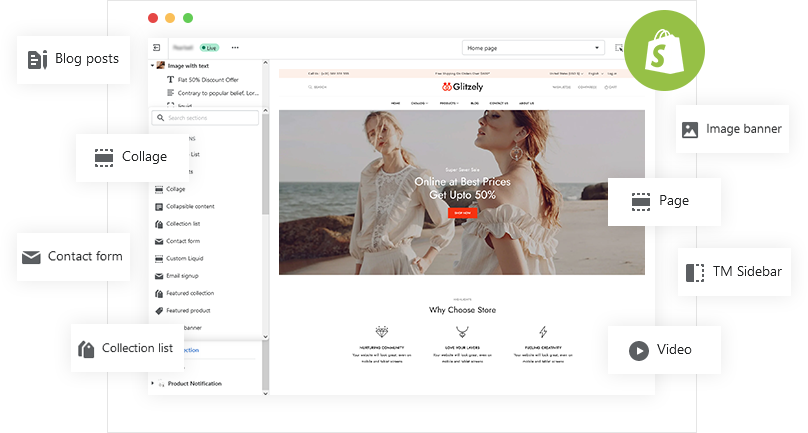Open the three-dot more actions menu
Image resolution: width=808 pixels, height=433 pixels.
tap(235, 47)
